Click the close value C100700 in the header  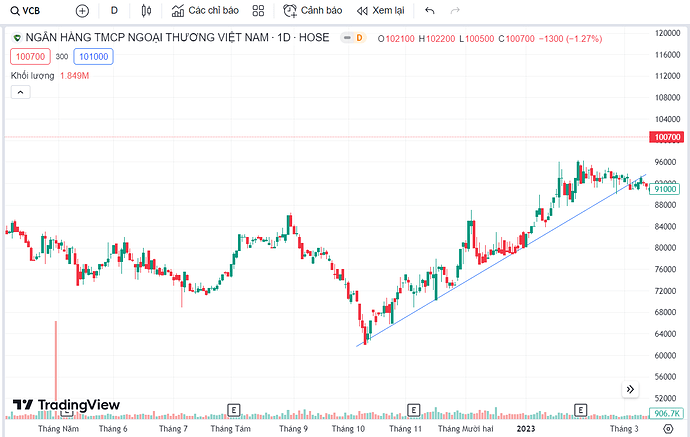click(x=517, y=39)
